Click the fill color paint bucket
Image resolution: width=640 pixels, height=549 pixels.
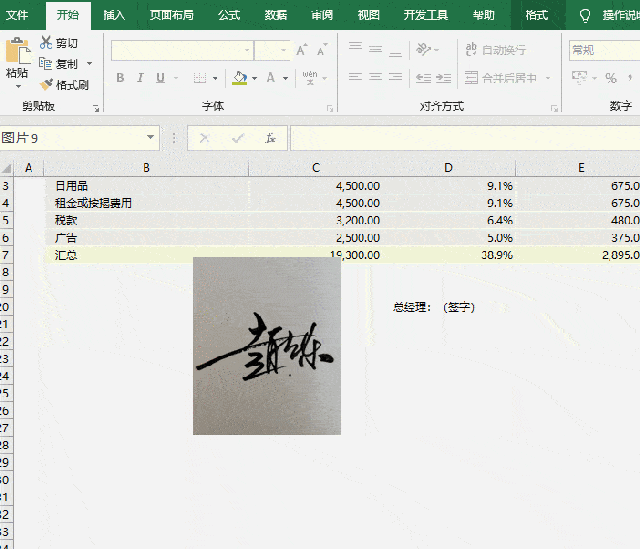[240, 78]
